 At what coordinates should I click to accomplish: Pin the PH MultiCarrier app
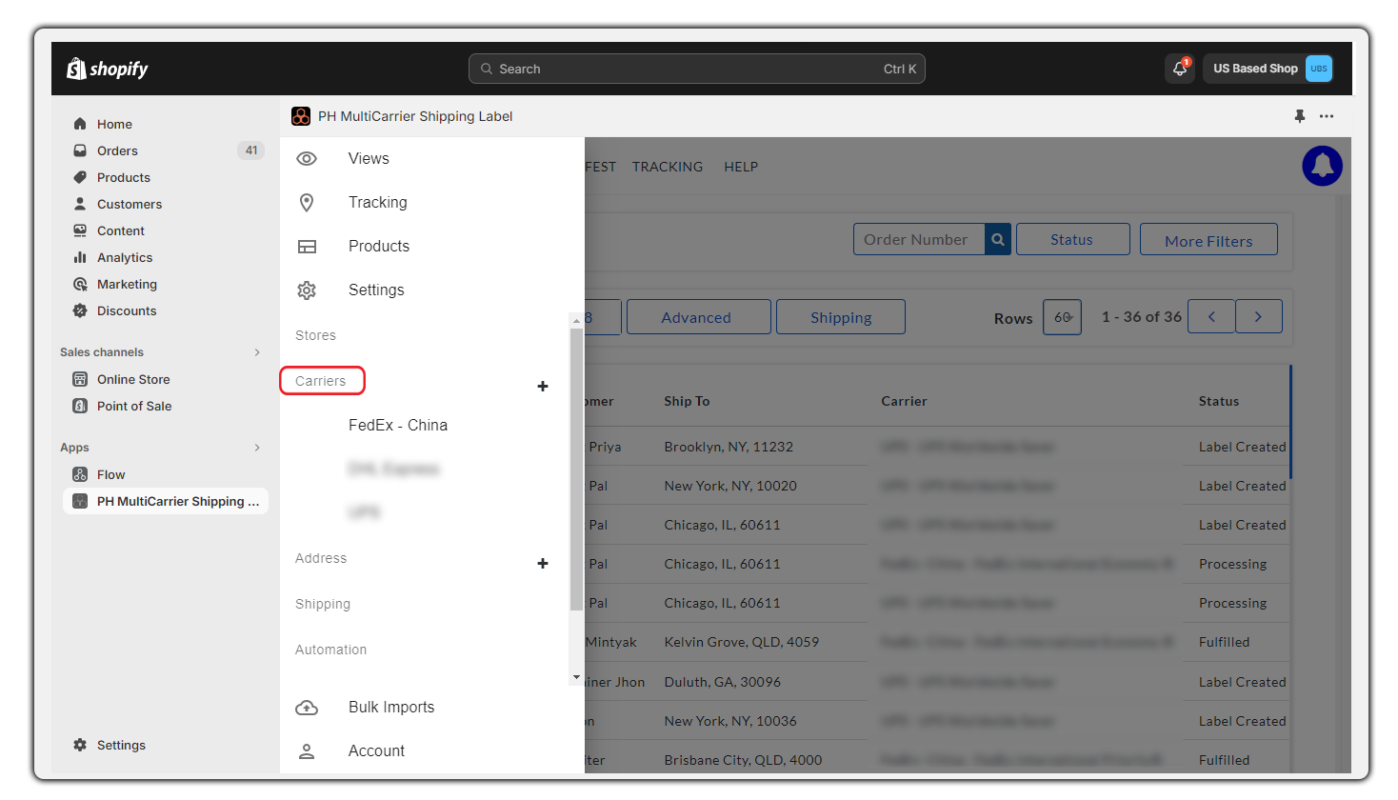[x=1300, y=116]
